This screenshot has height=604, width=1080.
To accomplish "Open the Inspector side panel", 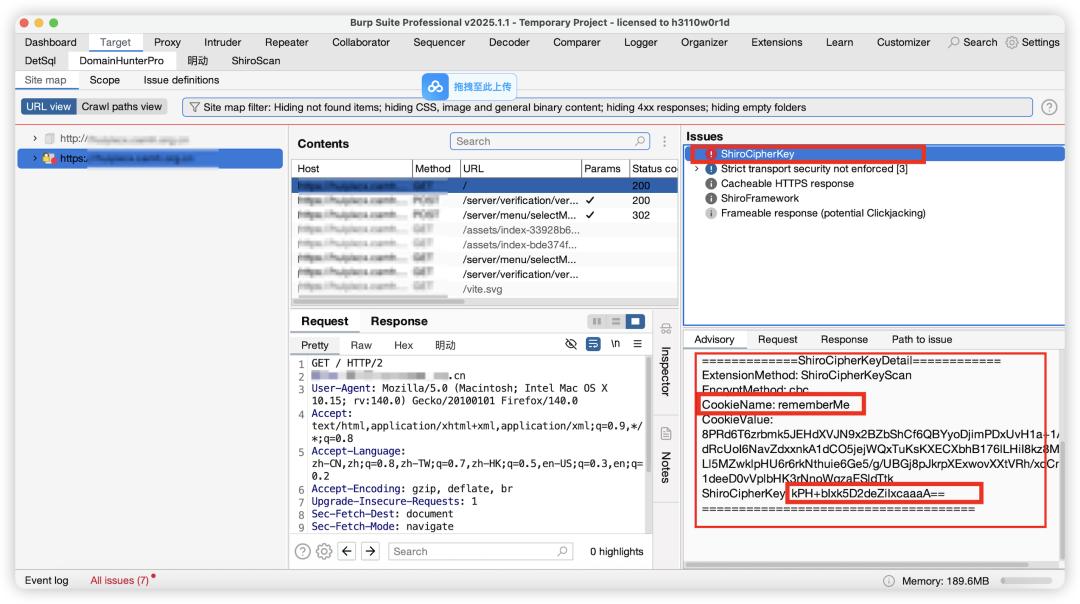I will pos(666,371).
